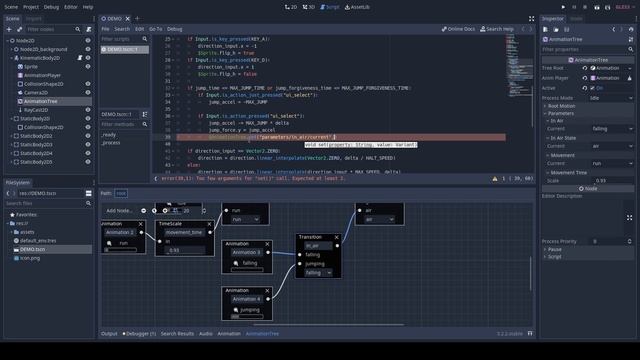Image resolution: width=640 pixels, height=360 pixels.
Task: Switch to the Script workspace
Action: (329, 7)
